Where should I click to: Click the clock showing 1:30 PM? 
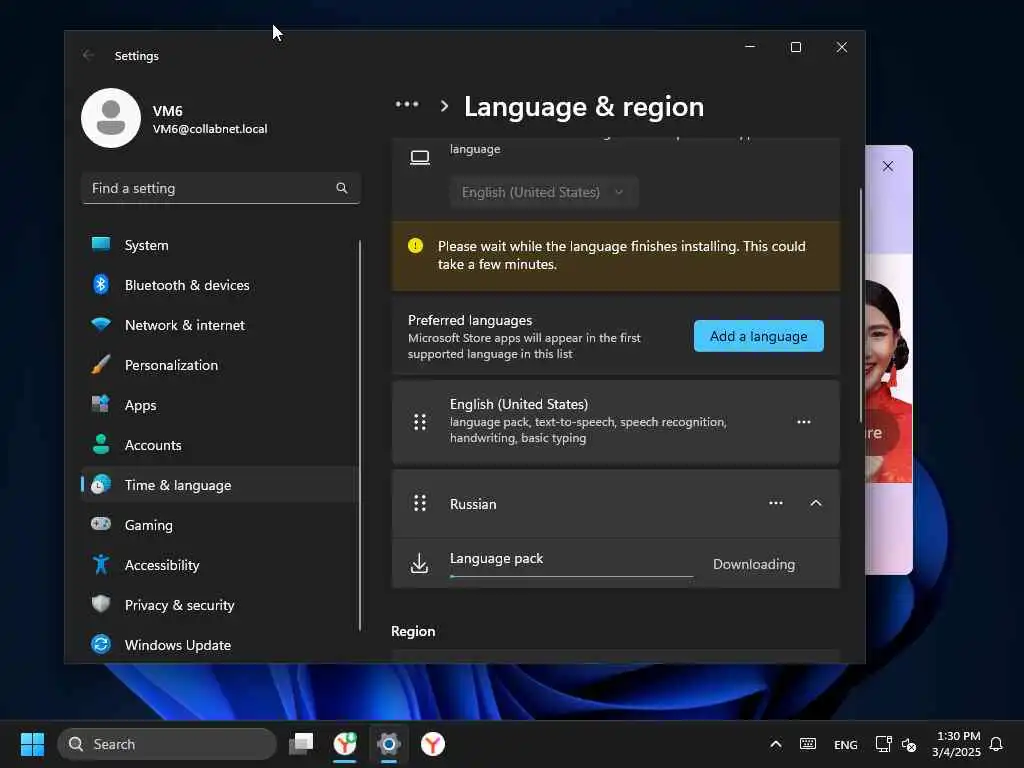pyautogui.click(x=956, y=744)
